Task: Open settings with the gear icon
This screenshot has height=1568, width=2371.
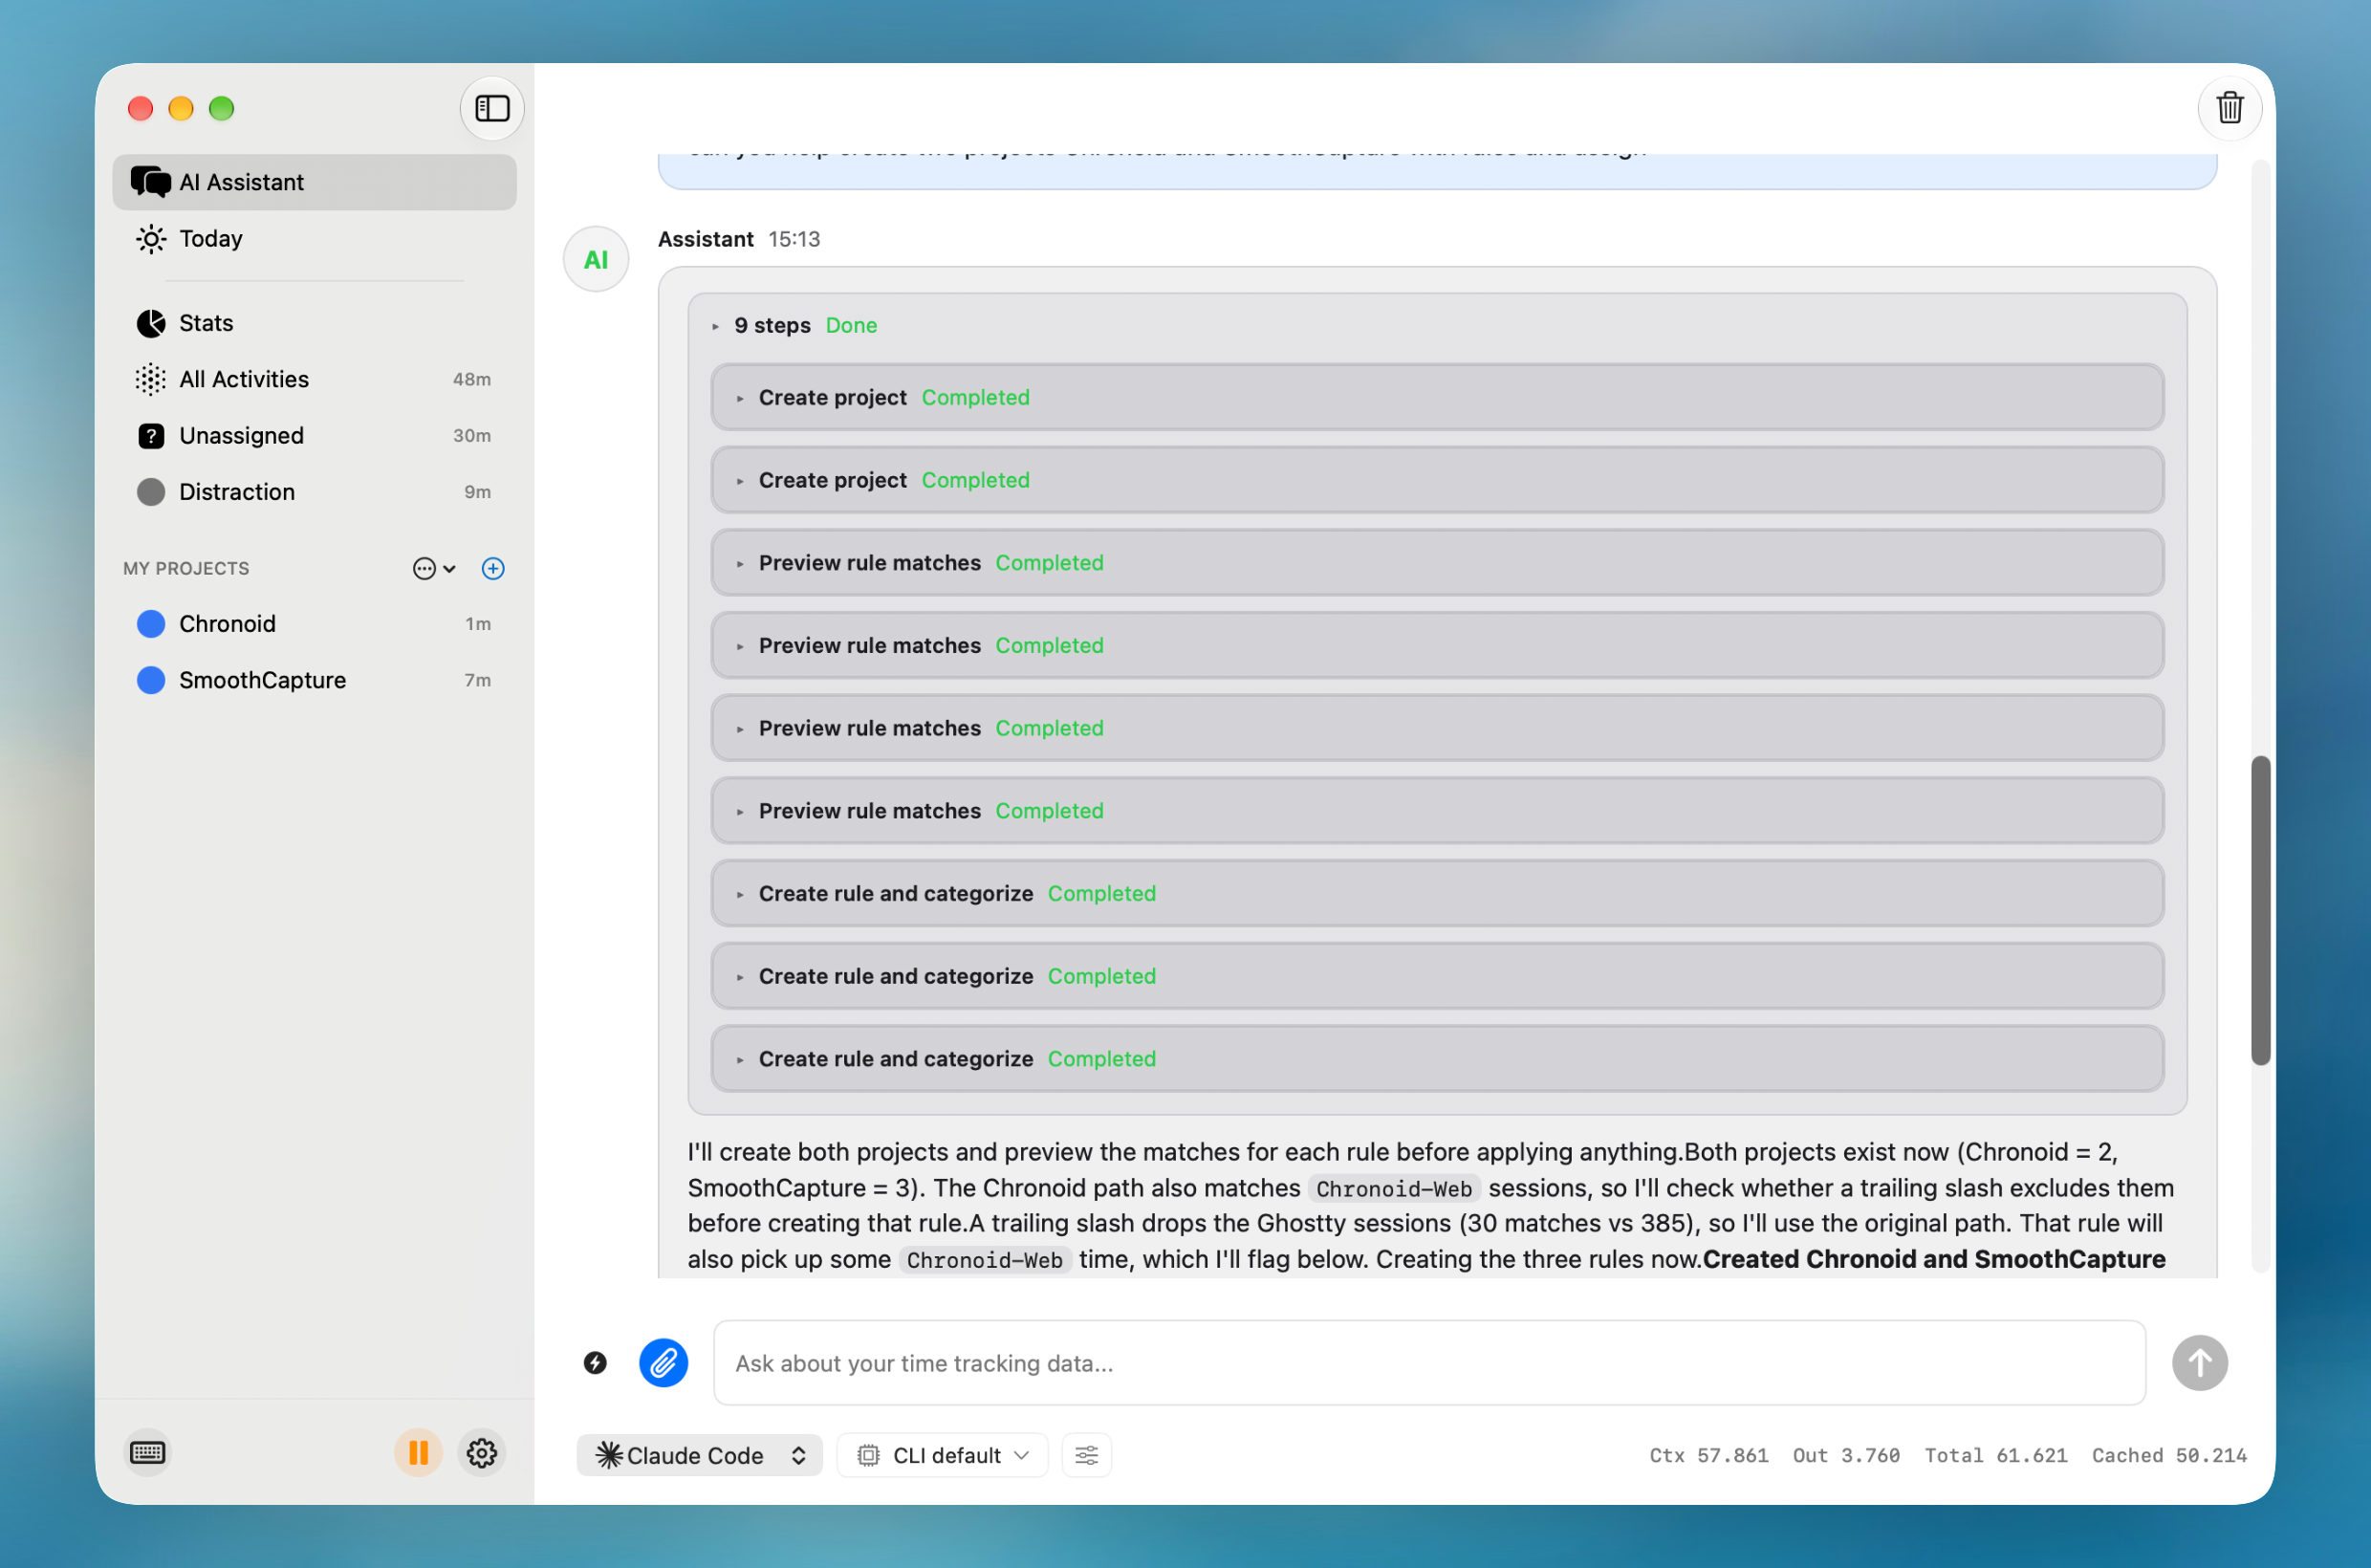Action: (x=482, y=1453)
